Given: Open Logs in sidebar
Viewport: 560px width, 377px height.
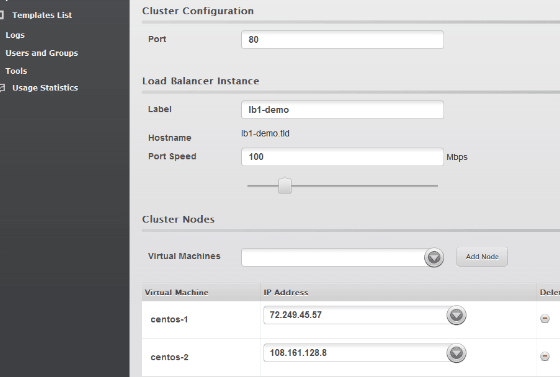Looking at the screenshot, I should [15, 35].
